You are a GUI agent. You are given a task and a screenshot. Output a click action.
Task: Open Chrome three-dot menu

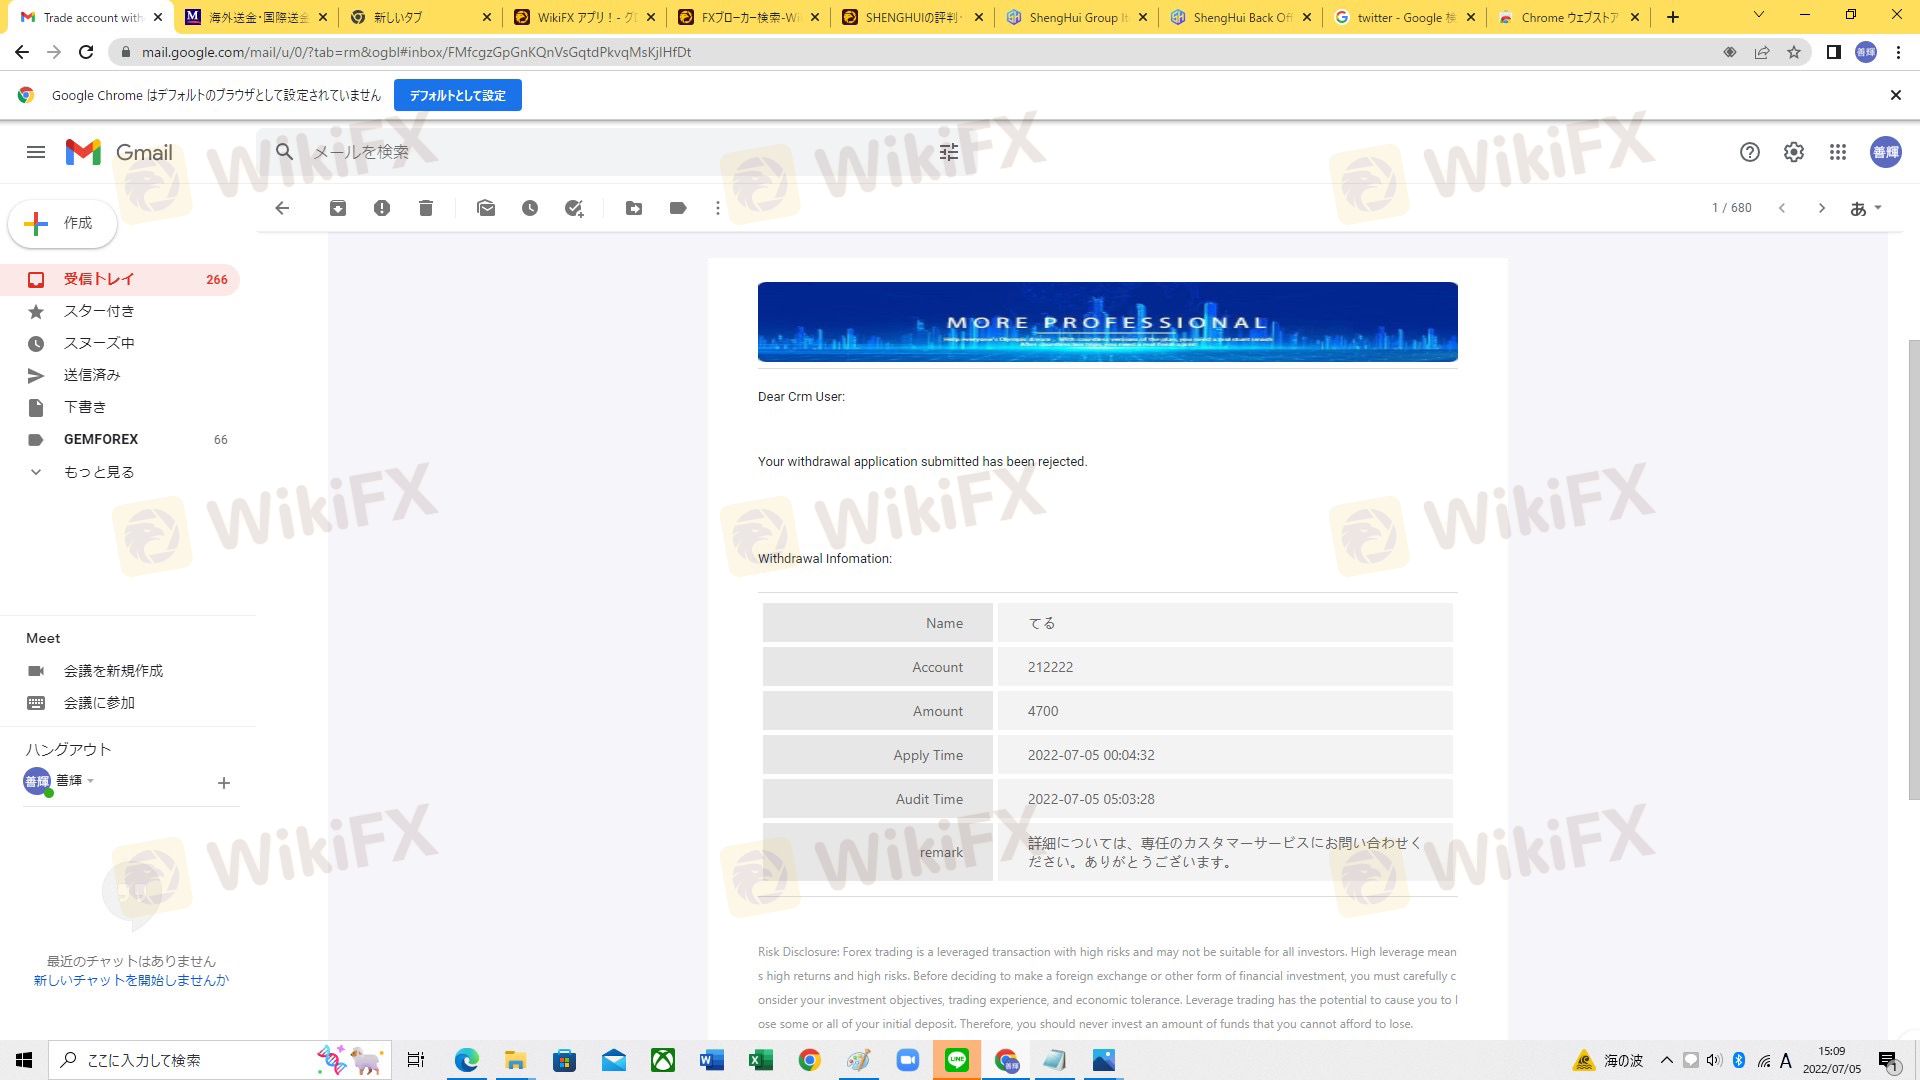click(x=1898, y=52)
